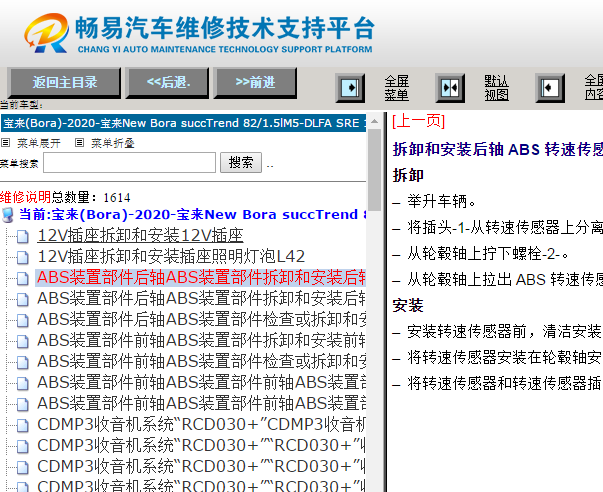Viewport: 603px width, 492px height.
Task: Open first CDMP3收音机系统 RCD030+ entry
Action: pos(201,424)
